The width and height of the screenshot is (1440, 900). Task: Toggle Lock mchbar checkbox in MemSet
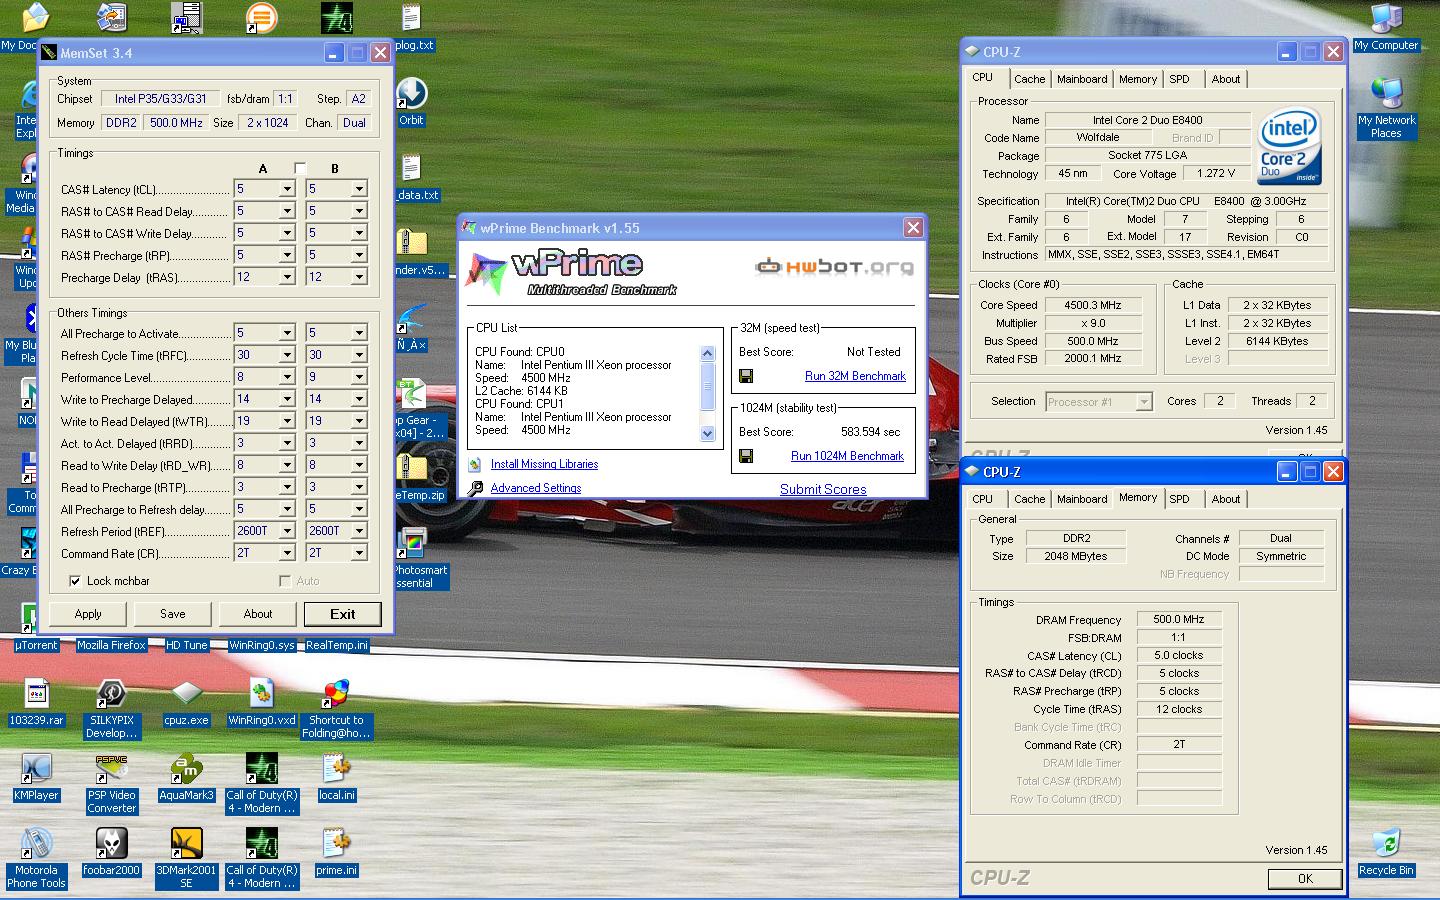[75, 581]
